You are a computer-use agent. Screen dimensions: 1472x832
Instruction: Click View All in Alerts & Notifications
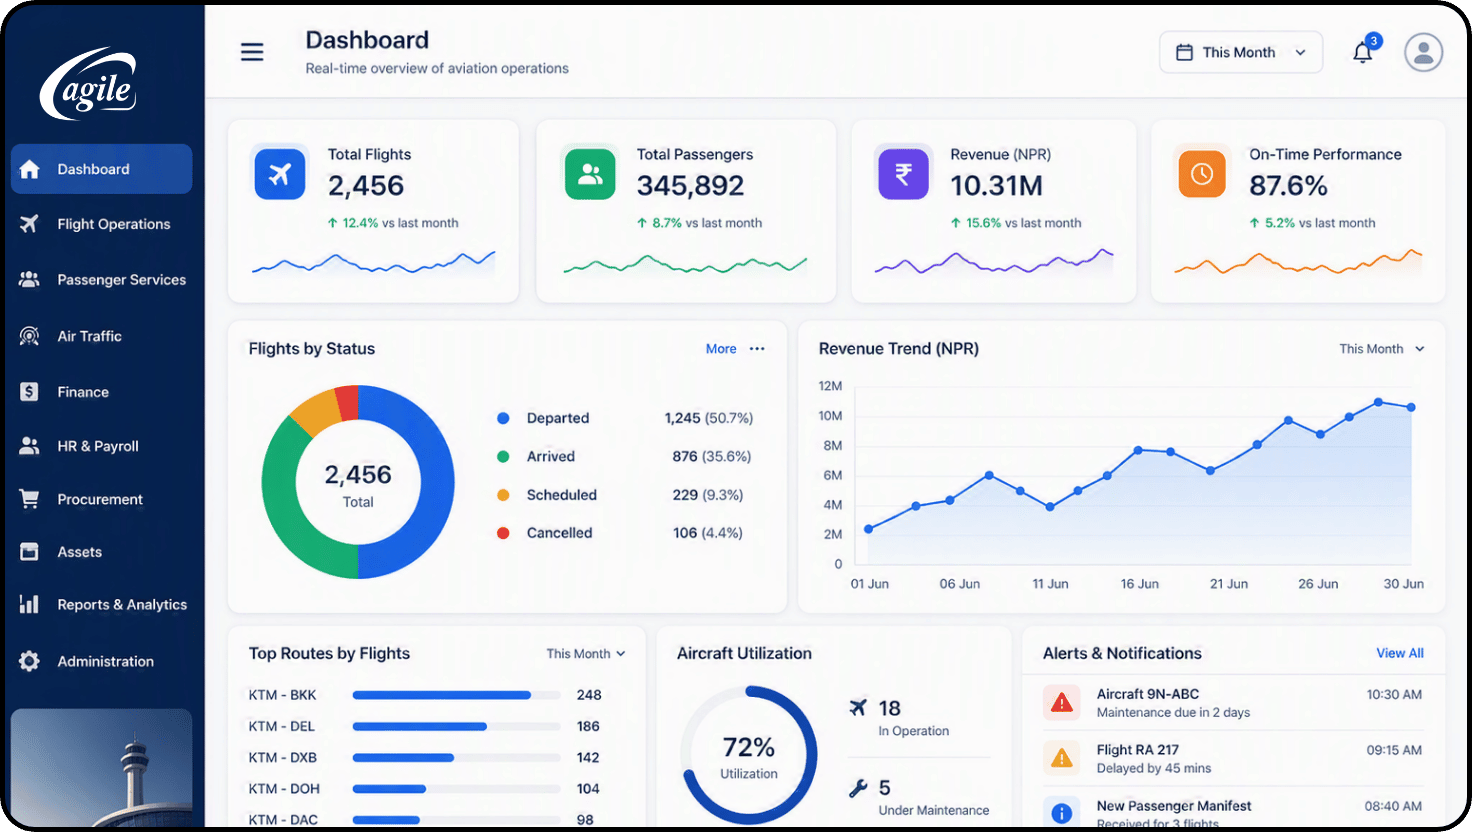pyautogui.click(x=1400, y=653)
